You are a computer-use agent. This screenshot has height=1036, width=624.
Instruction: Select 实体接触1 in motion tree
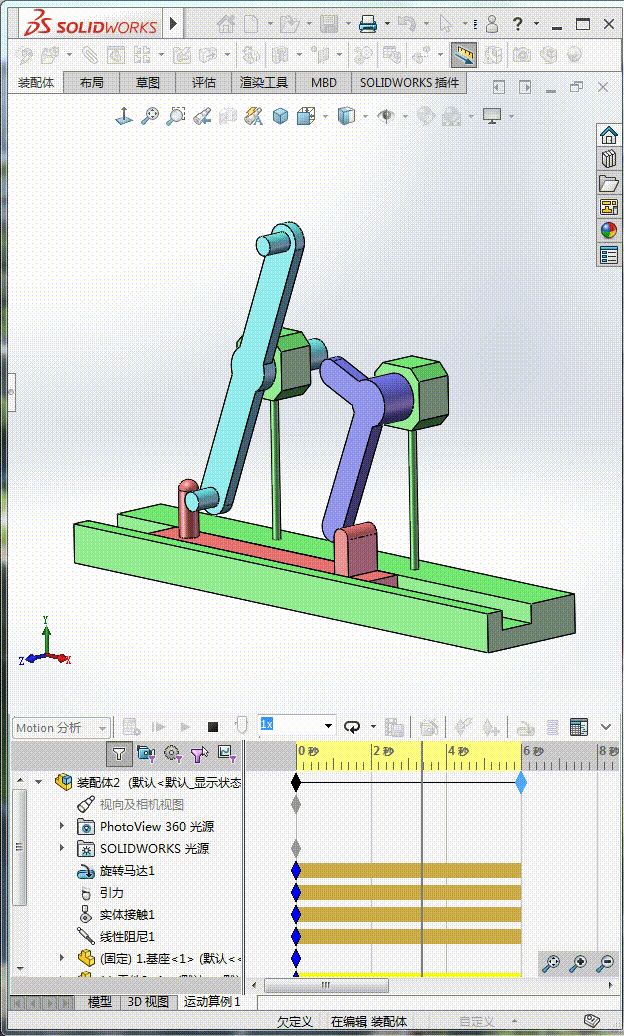(127, 914)
